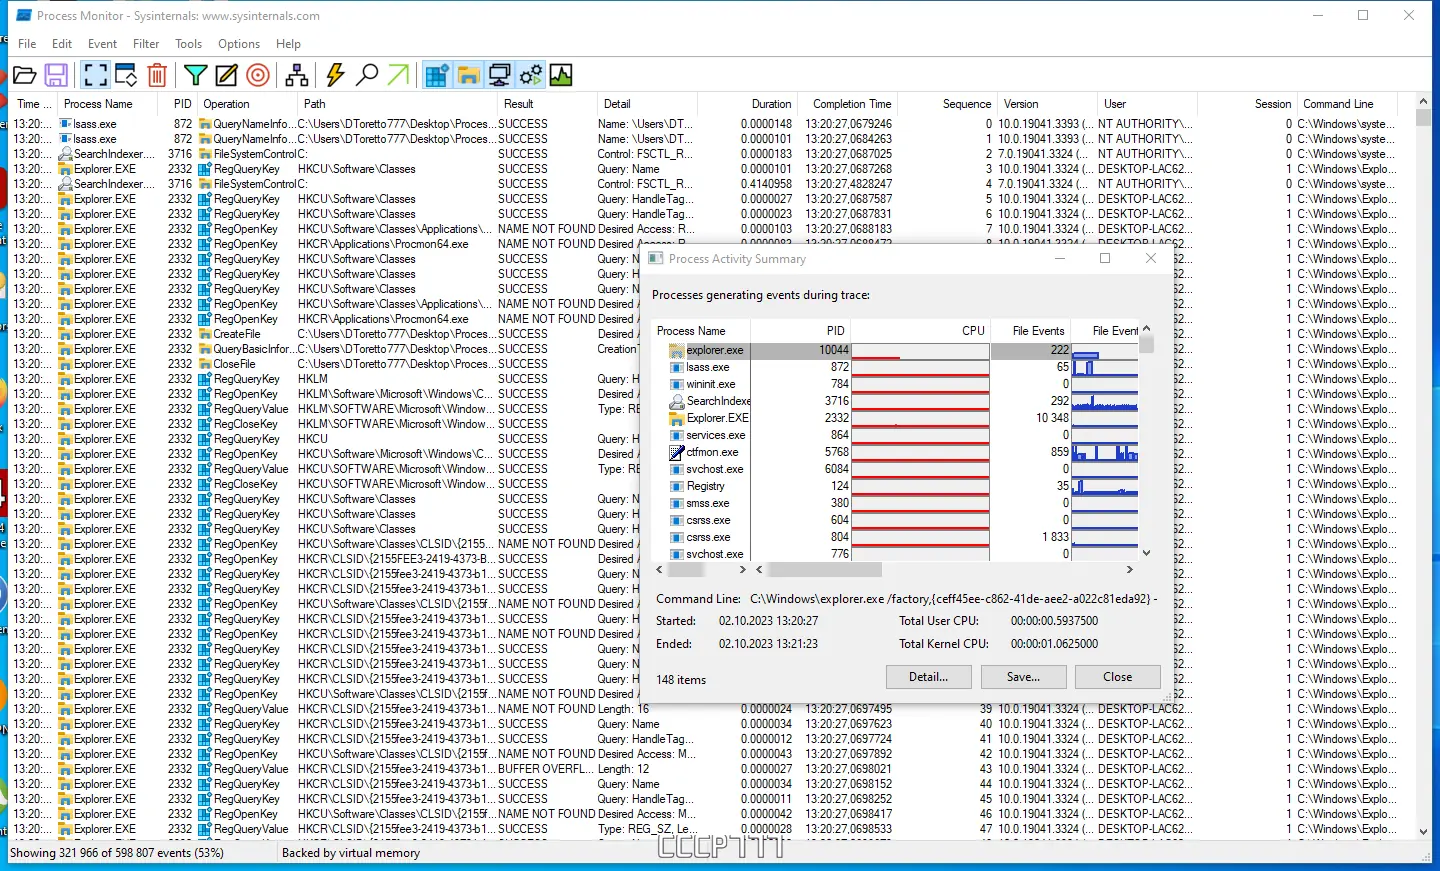
Task: Click the summary process list's down scroll arrow
Action: (x=1147, y=553)
